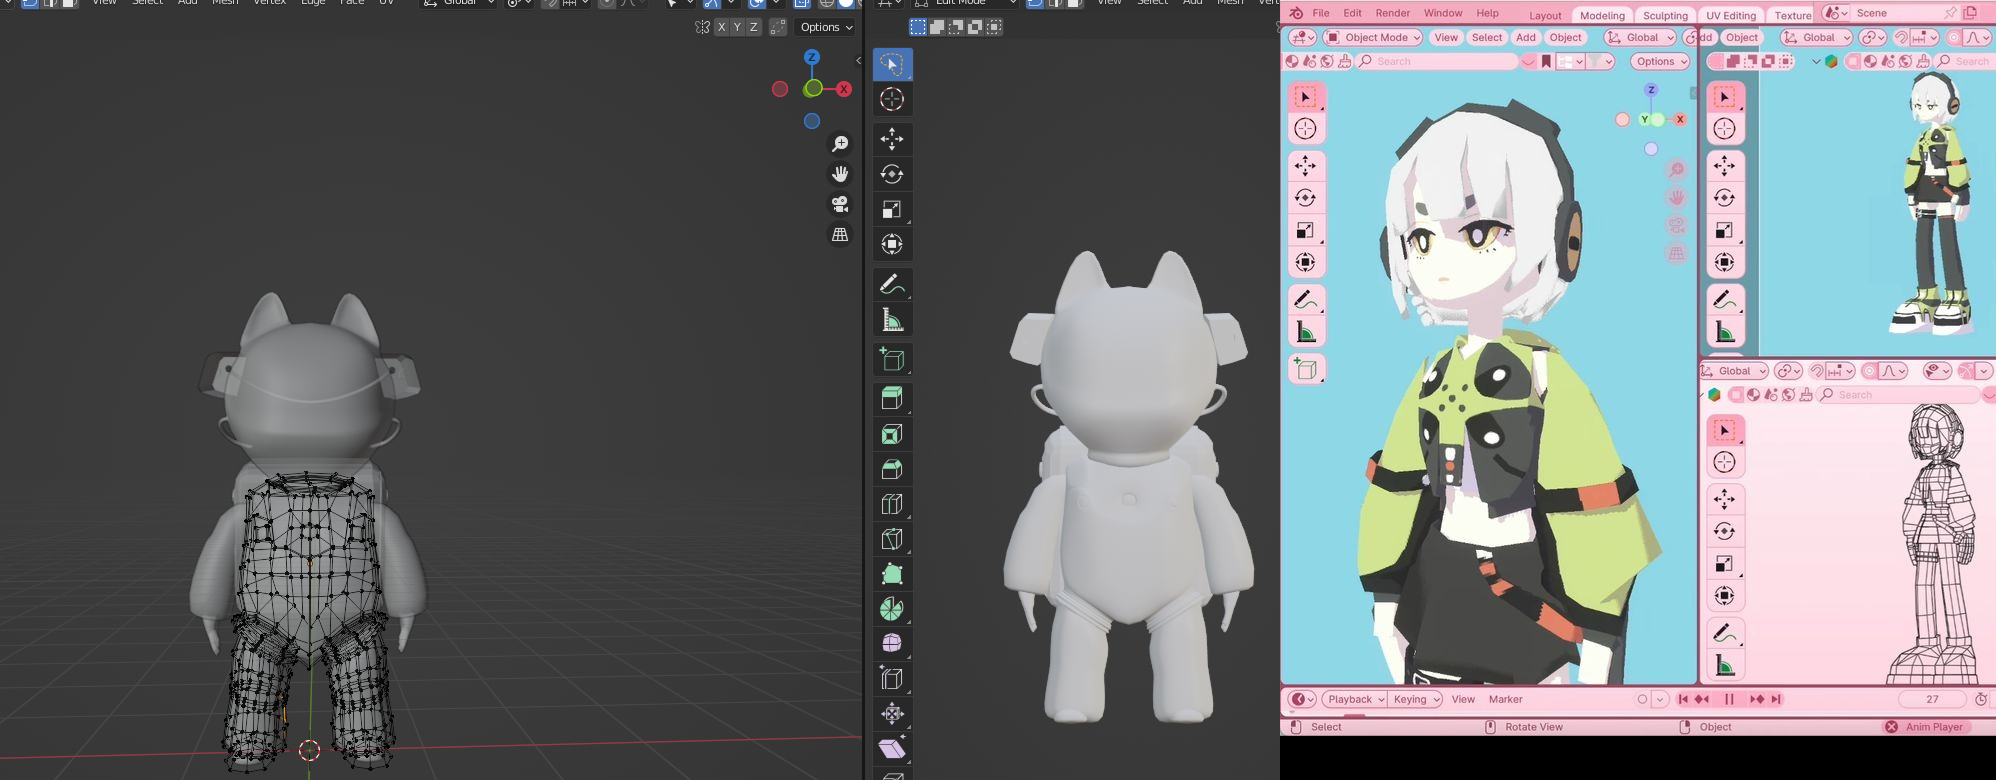1996x780 pixels.
Task: Select the Knife tool in the dark toolbar
Action: pyautogui.click(x=892, y=539)
